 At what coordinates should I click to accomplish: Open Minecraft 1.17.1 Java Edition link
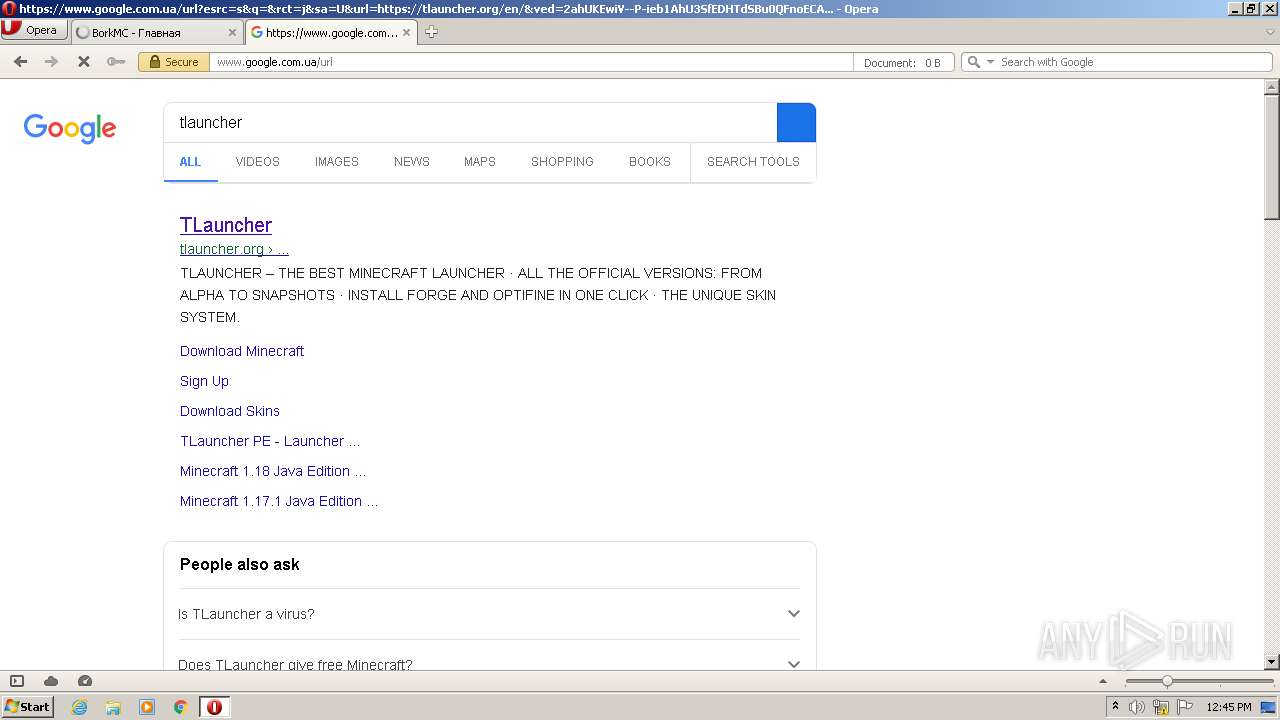coord(279,501)
